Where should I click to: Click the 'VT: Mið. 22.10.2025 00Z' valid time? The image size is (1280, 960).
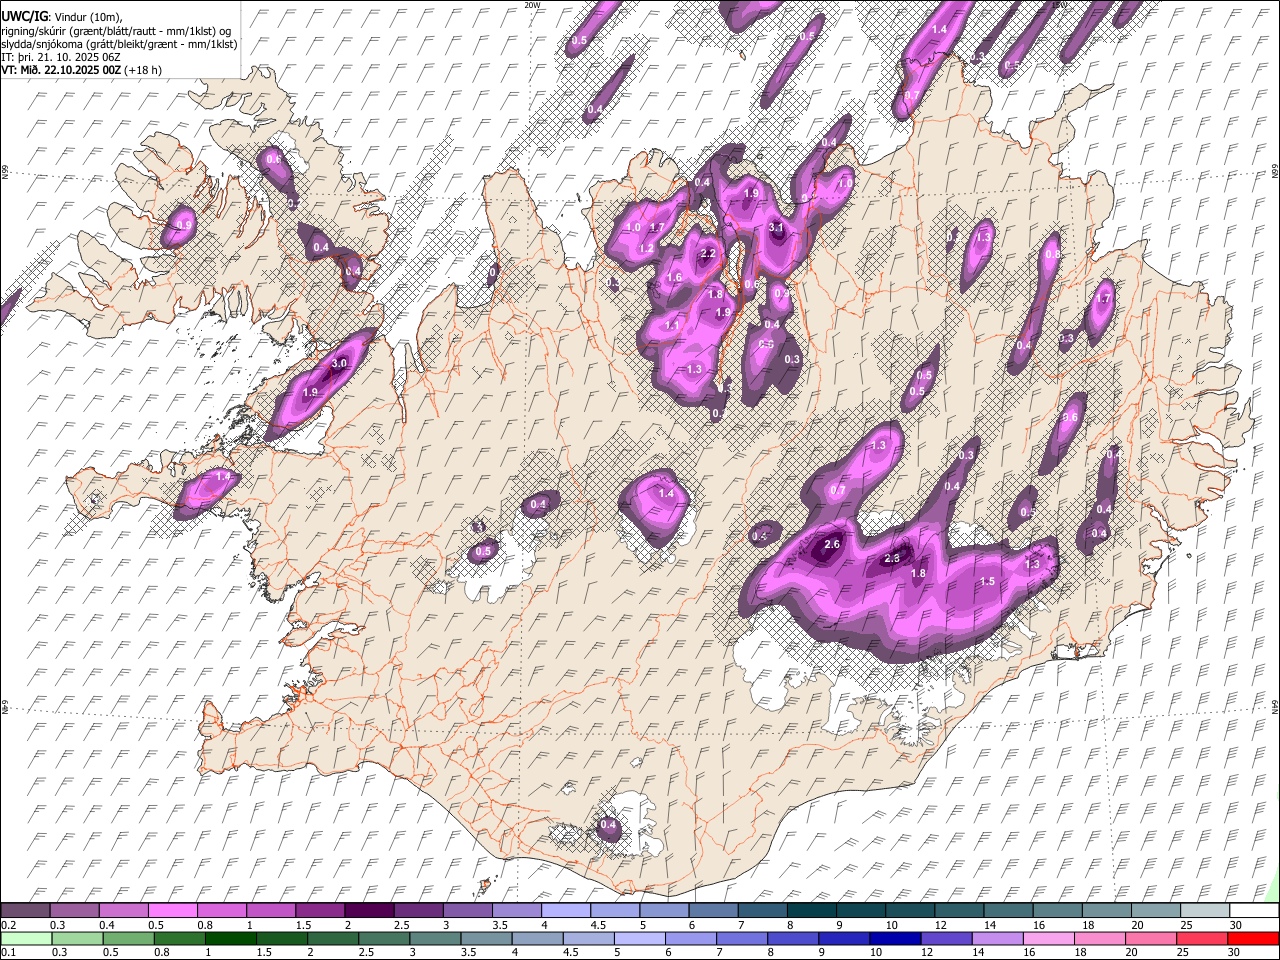pyautogui.click(x=61, y=70)
